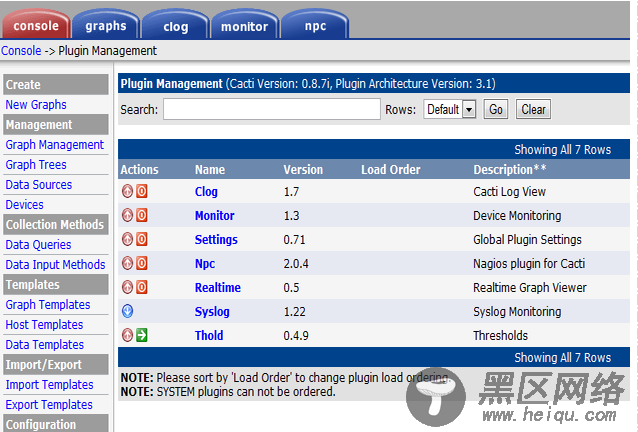Click the disable icon in the Settings row

(x=142, y=239)
